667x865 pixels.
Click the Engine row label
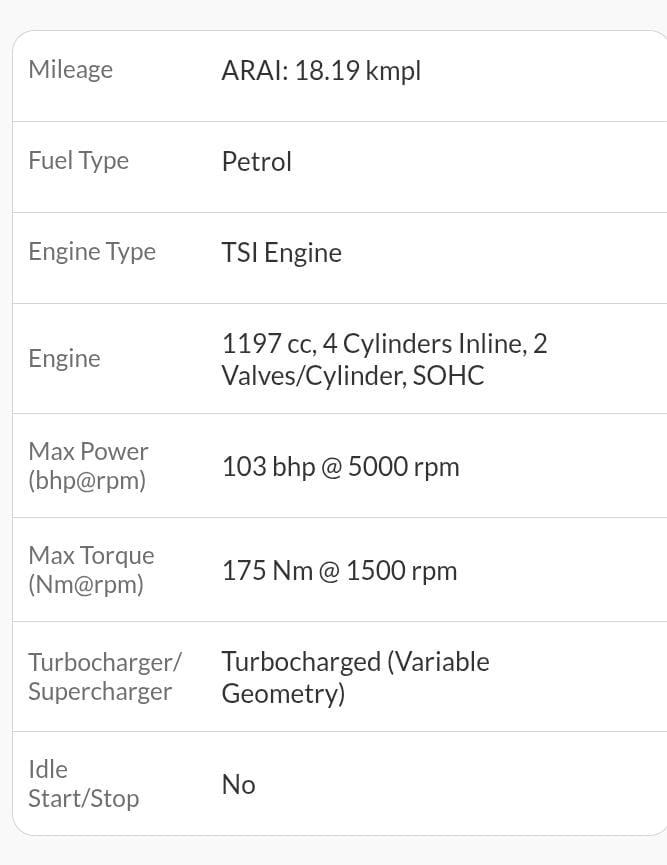[64, 359]
